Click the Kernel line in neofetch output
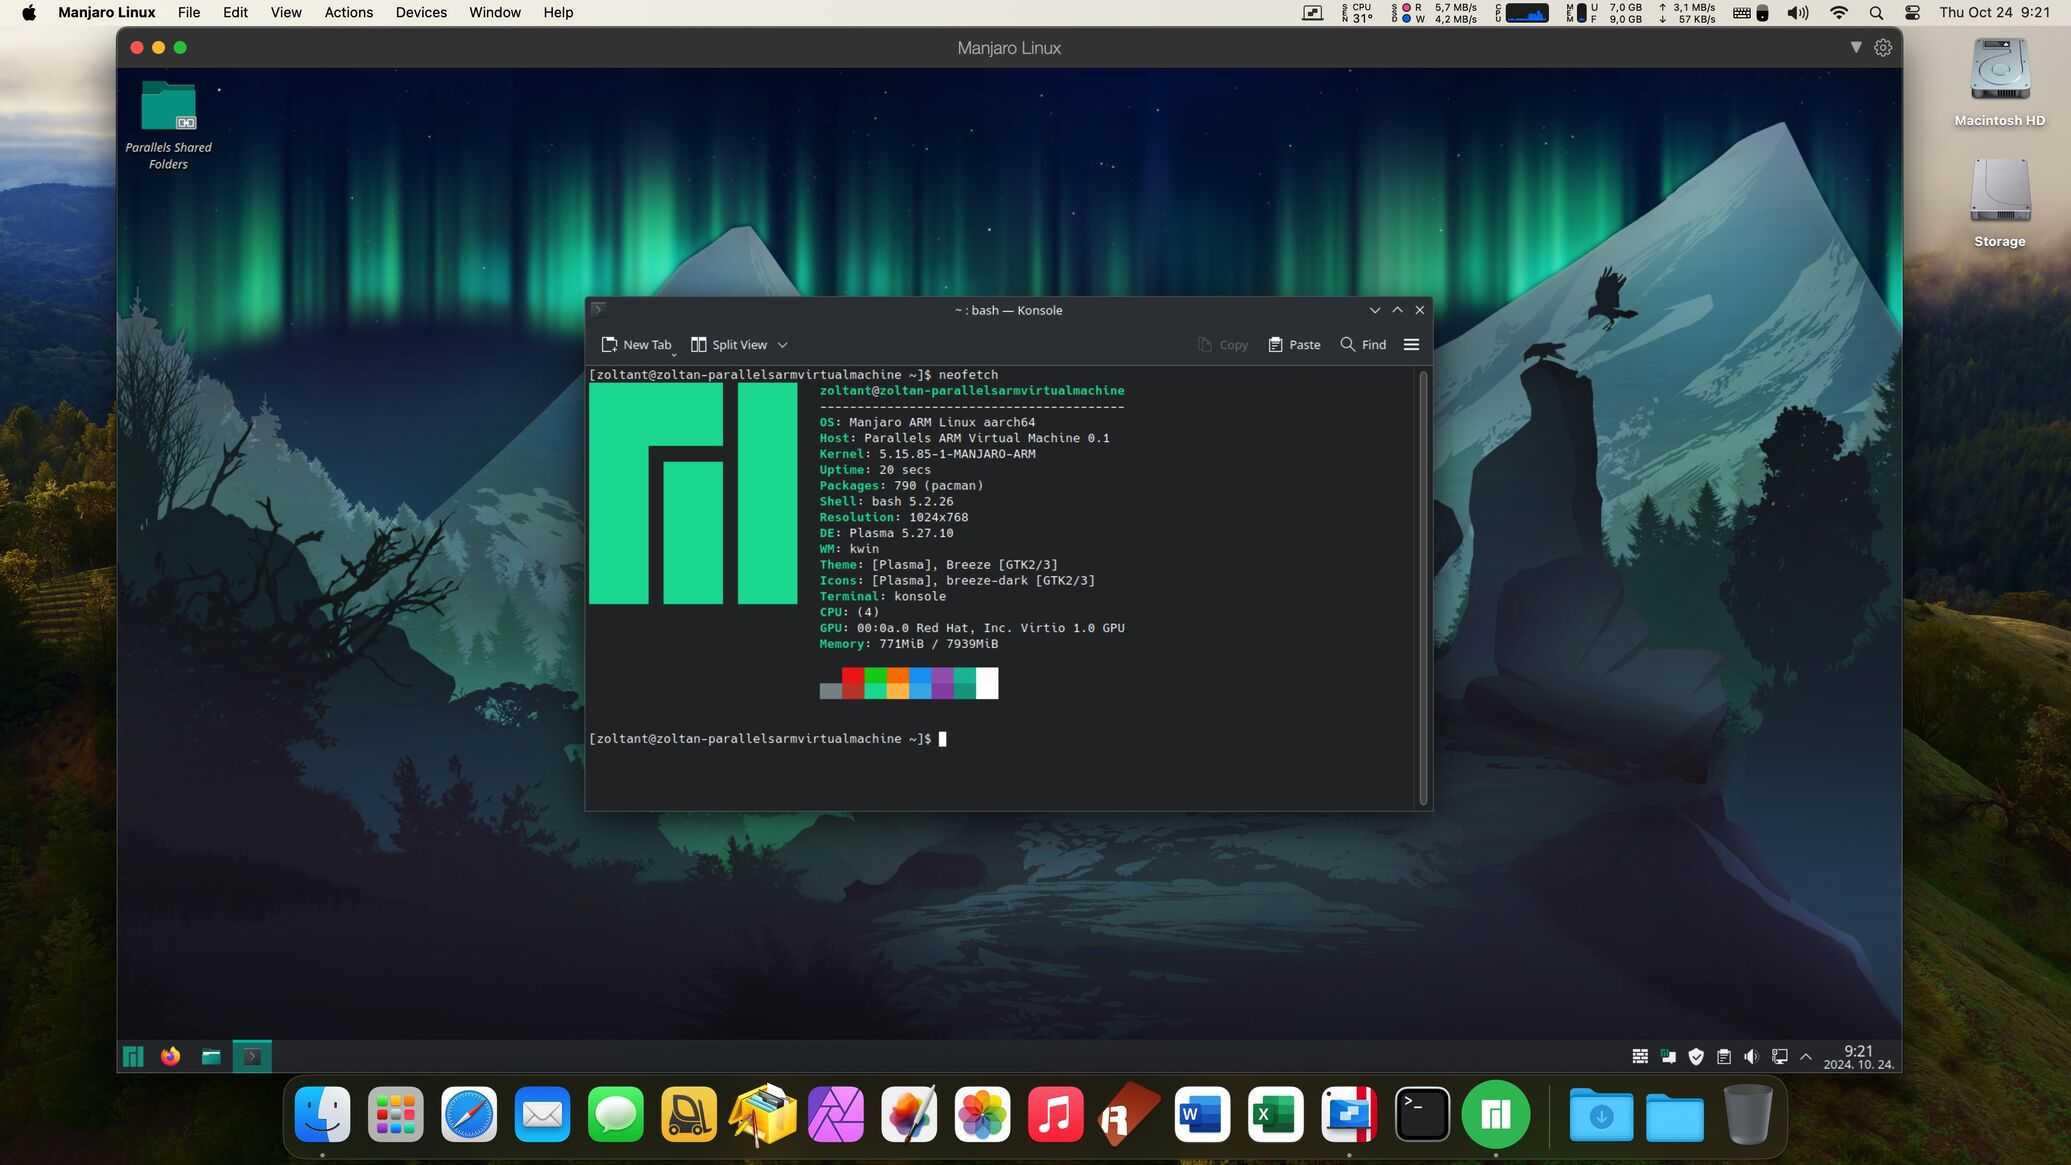This screenshot has height=1165, width=2071. click(927, 454)
